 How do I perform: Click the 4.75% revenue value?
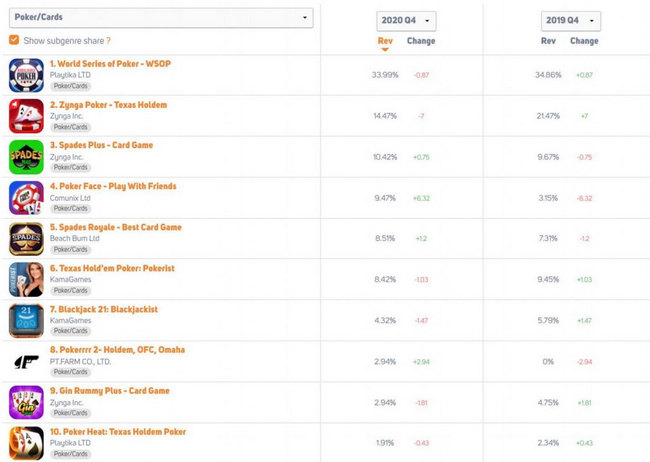point(548,402)
